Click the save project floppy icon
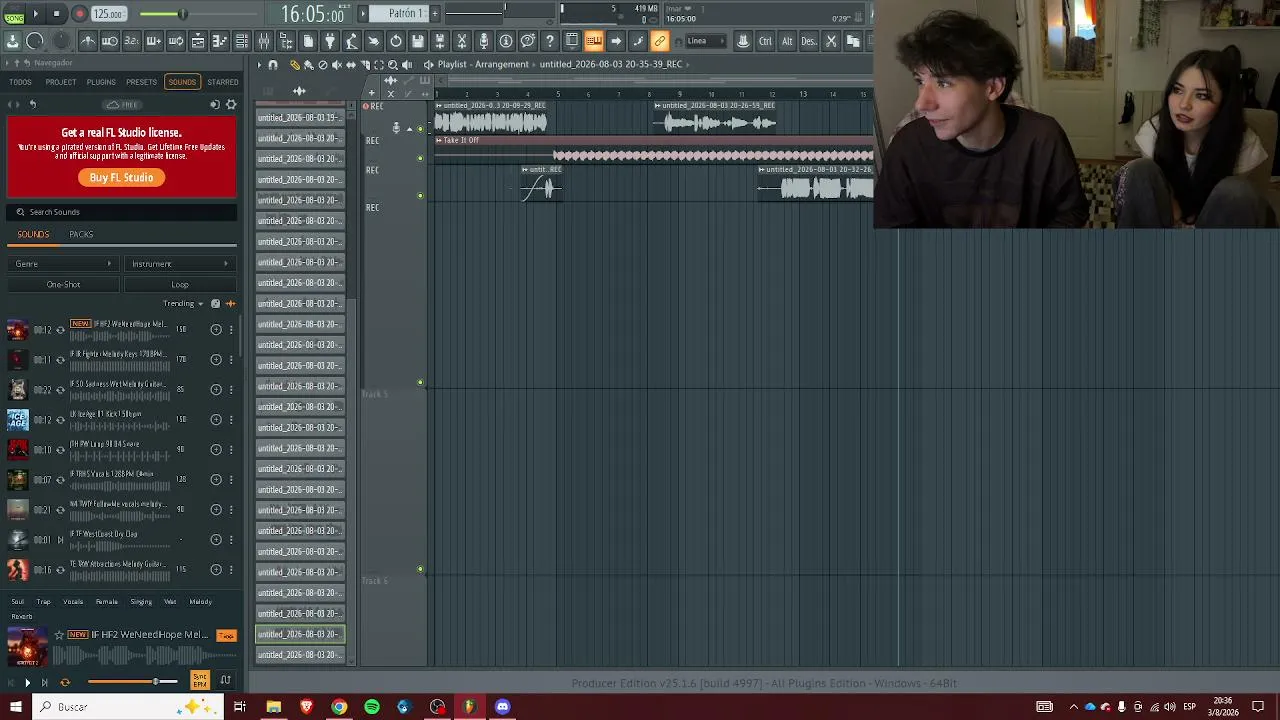The height and width of the screenshot is (720, 1280). [418, 41]
